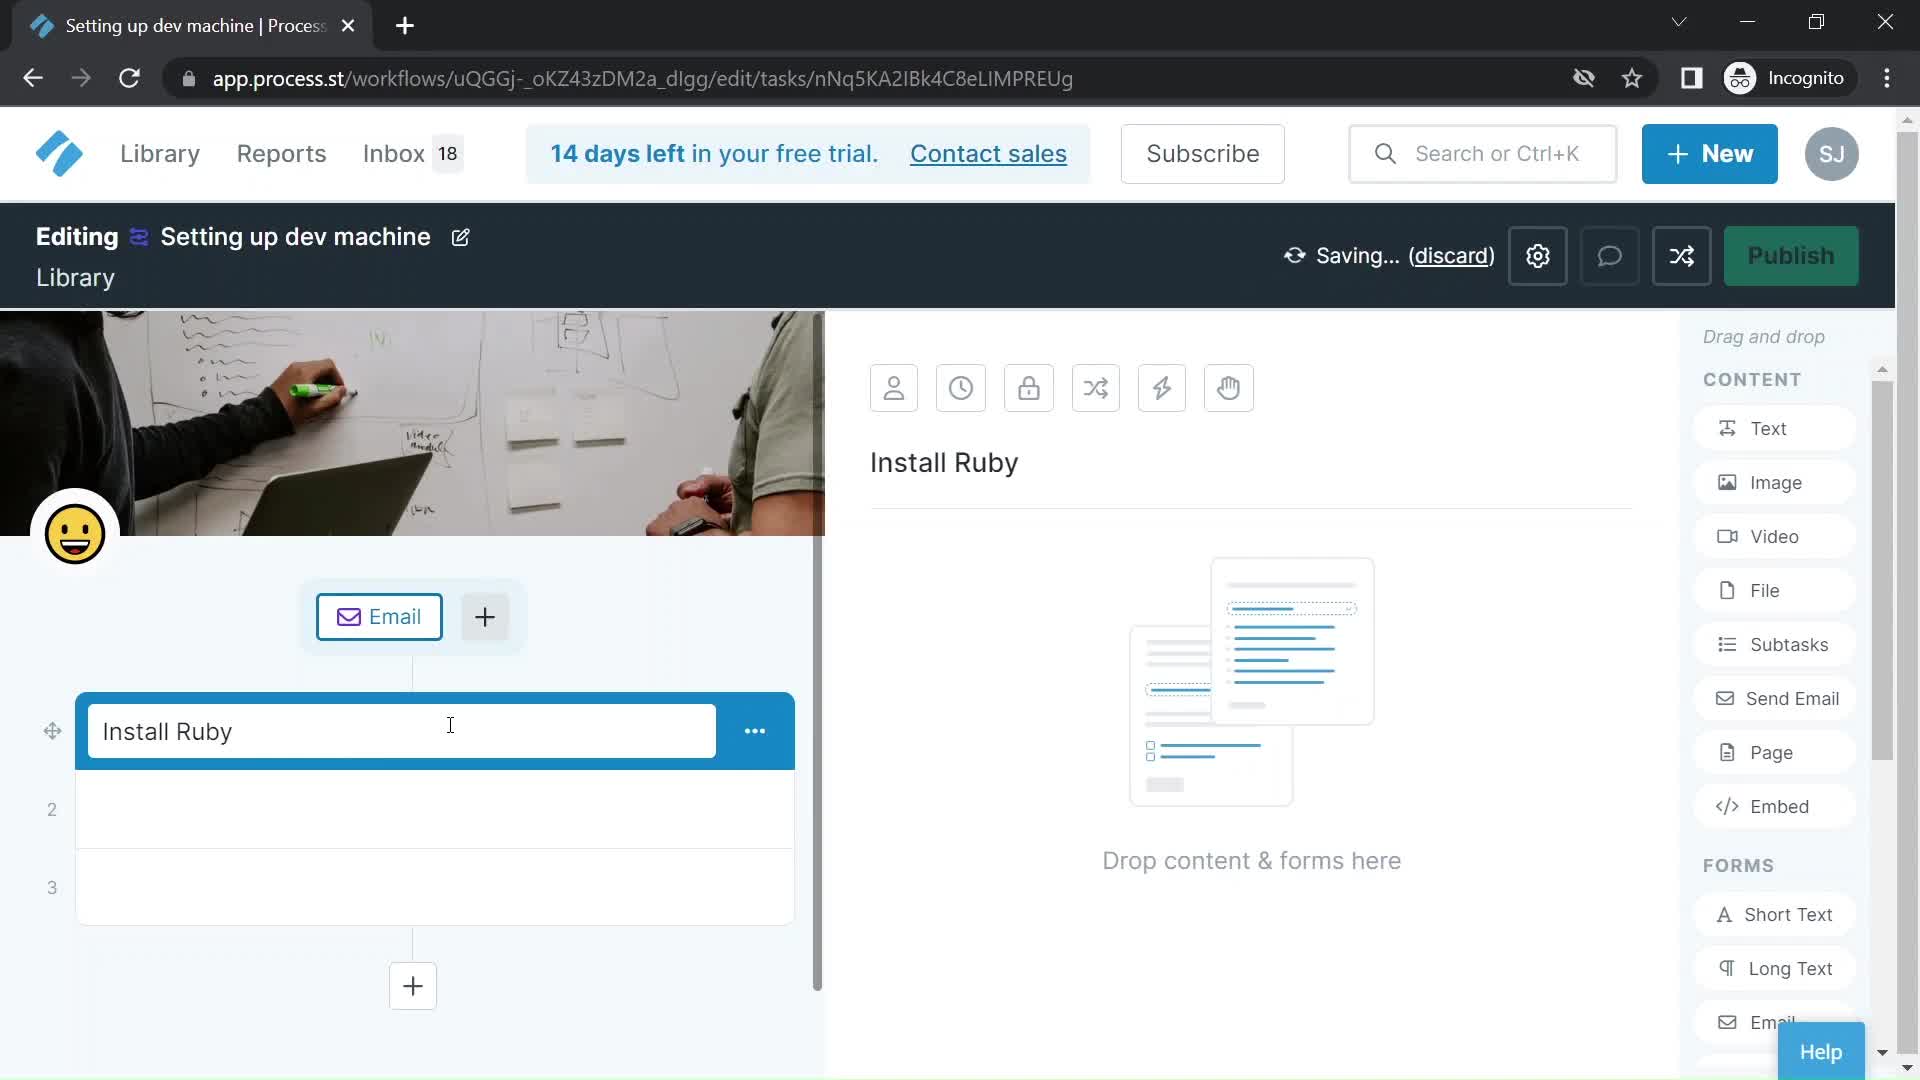This screenshot has width=1920, height=1080.
Task: Click the workflow settings gear icon
Action: [x=1538, y=256]
